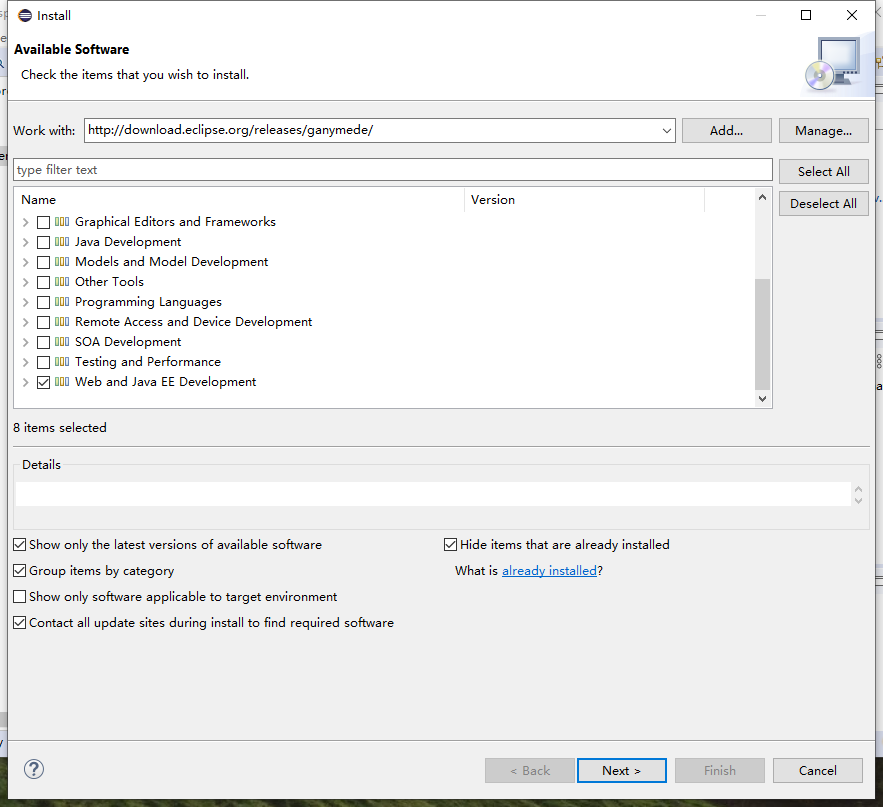The width and height of the screenshot is (883, 807).
Task: Expand the Models and Model Development node
Action: pyautogui.click(x=25, y=262)
